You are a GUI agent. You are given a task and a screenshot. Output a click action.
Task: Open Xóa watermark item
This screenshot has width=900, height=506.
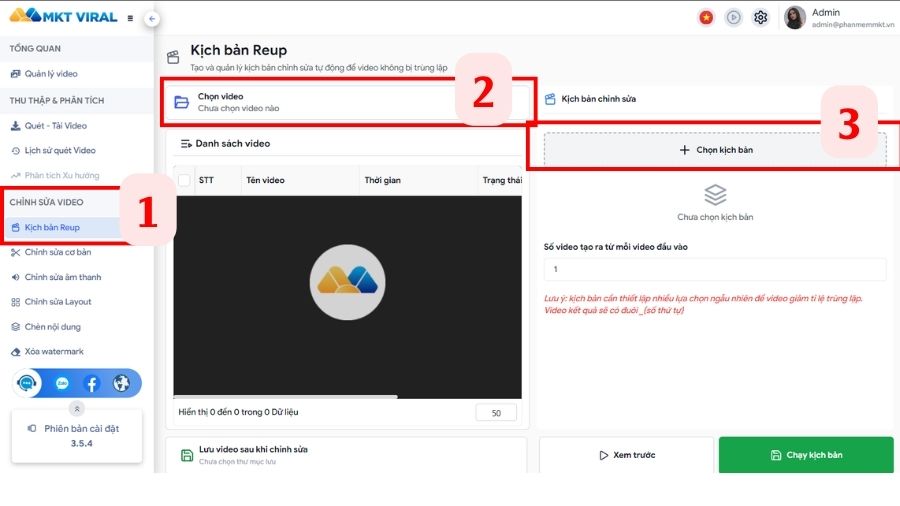pyautogui.click(x=47, y=352)
